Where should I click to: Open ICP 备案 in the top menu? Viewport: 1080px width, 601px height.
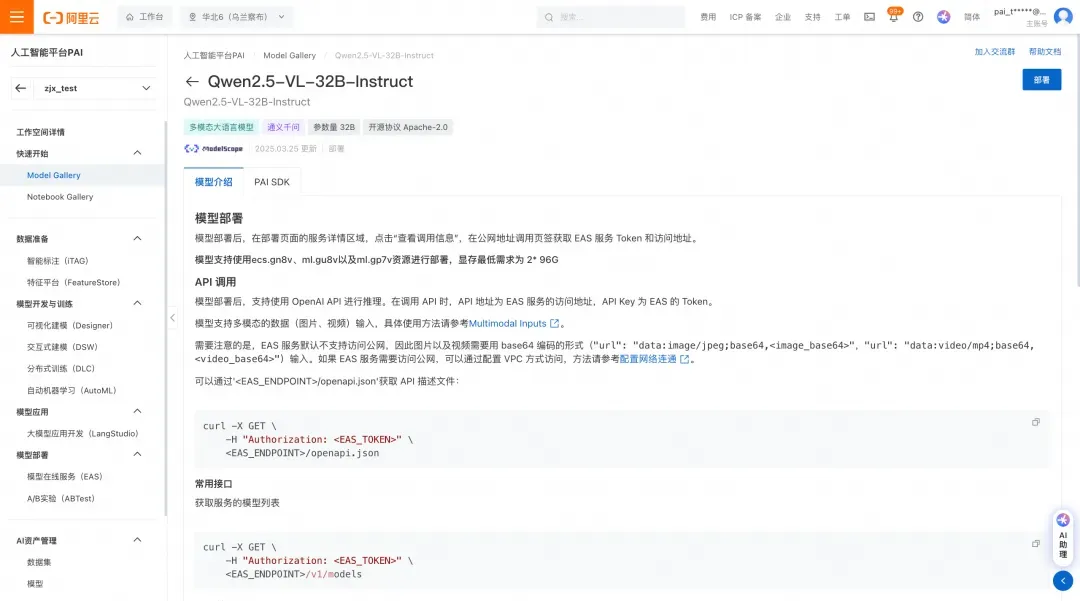click(x=745, y=17)
